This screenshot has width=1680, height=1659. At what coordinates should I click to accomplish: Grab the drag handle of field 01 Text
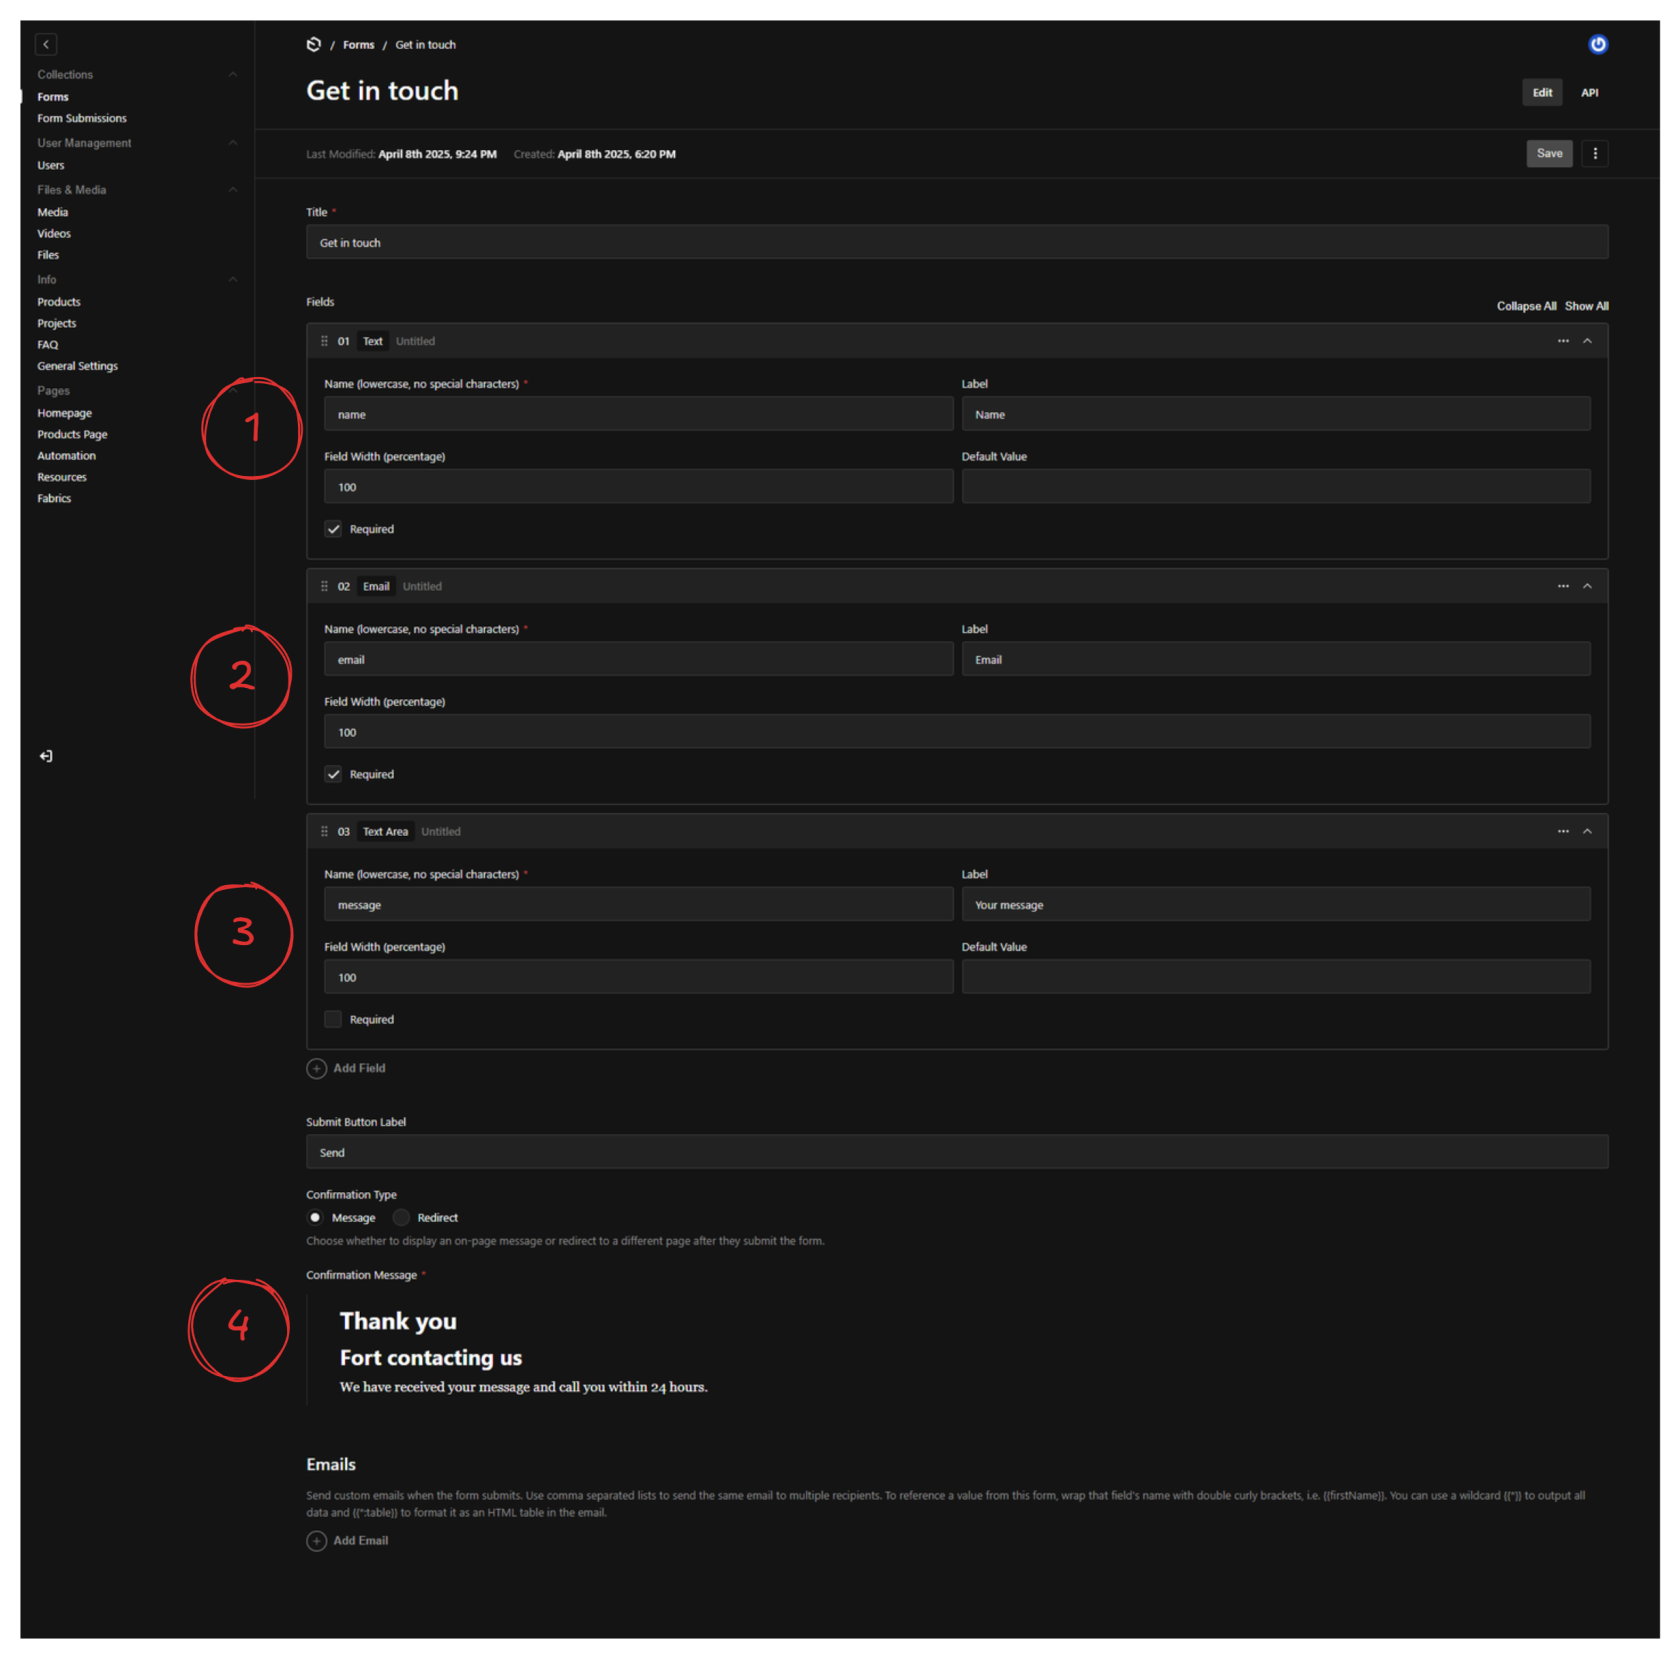coord(324,341)
